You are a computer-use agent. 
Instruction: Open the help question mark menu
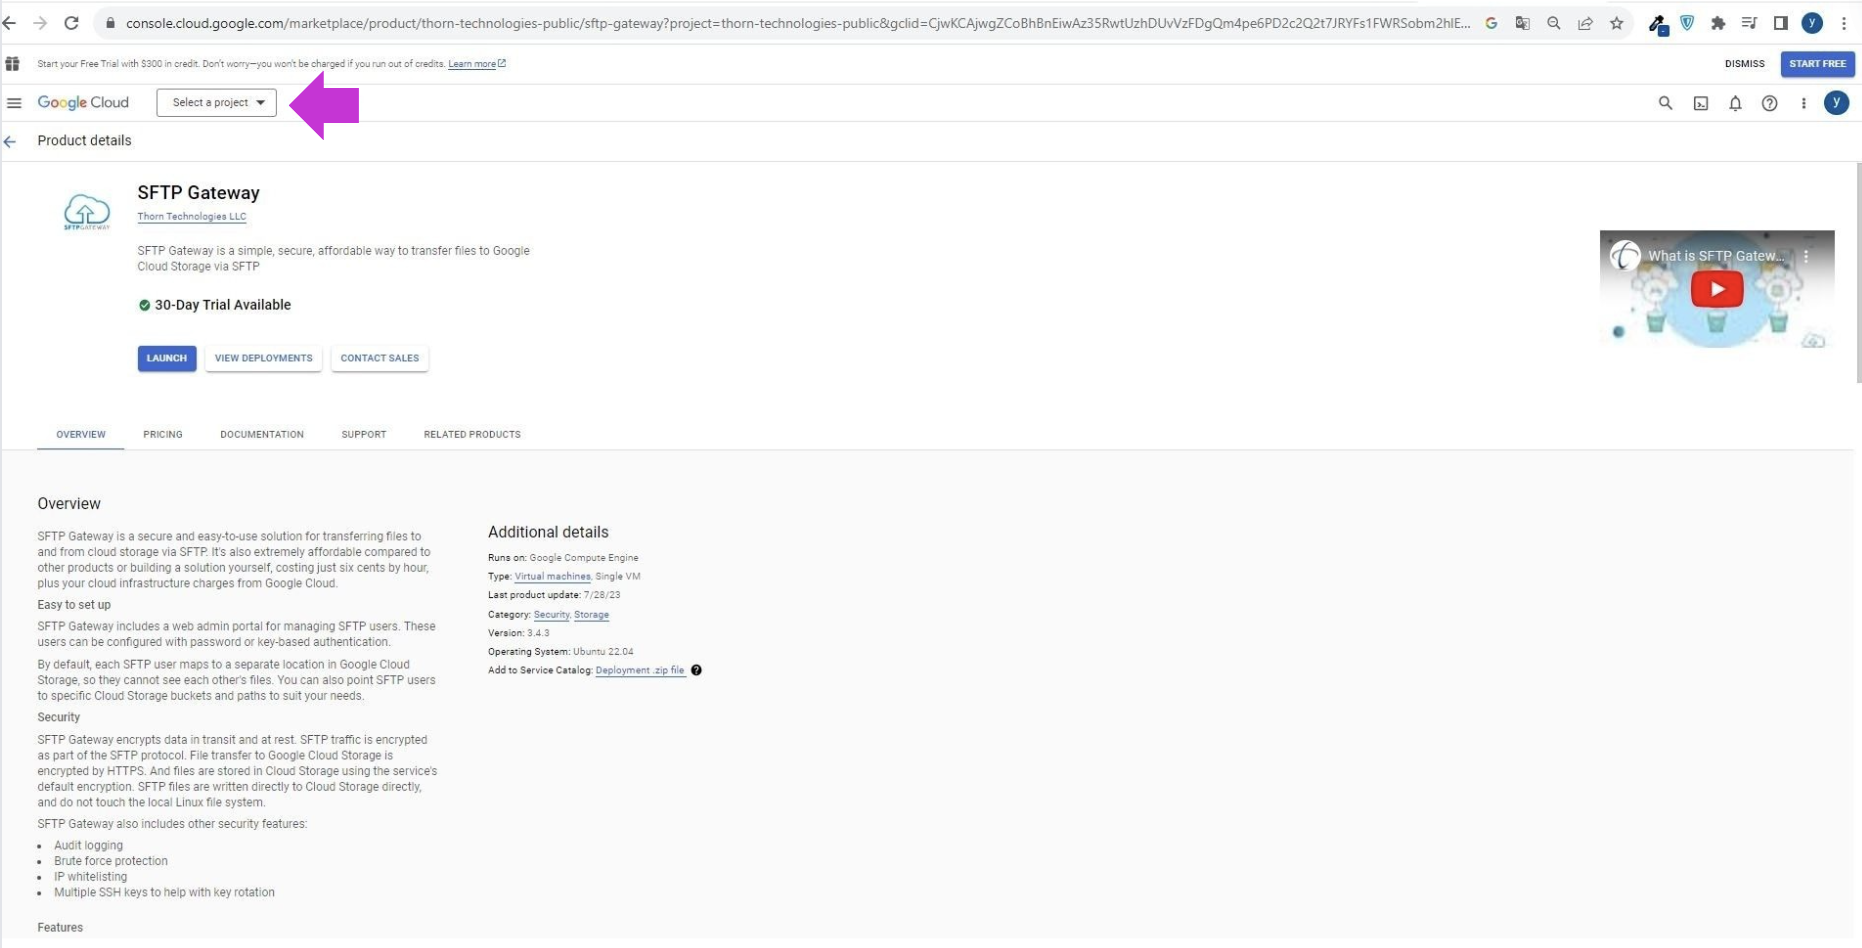(1769, 103)
